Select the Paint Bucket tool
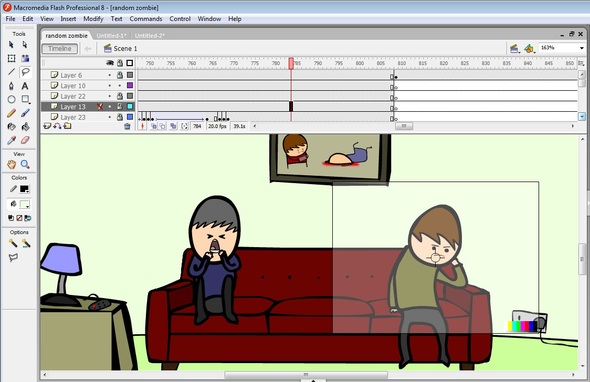This screenshot has width=590, height=382. click(25, 126)
